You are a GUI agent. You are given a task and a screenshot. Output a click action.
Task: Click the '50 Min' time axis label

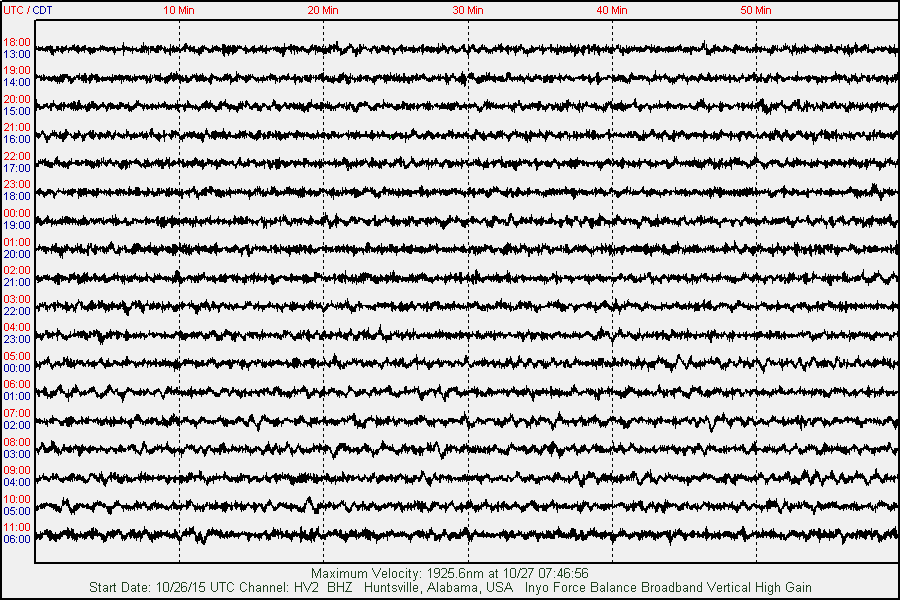point(756,10)
